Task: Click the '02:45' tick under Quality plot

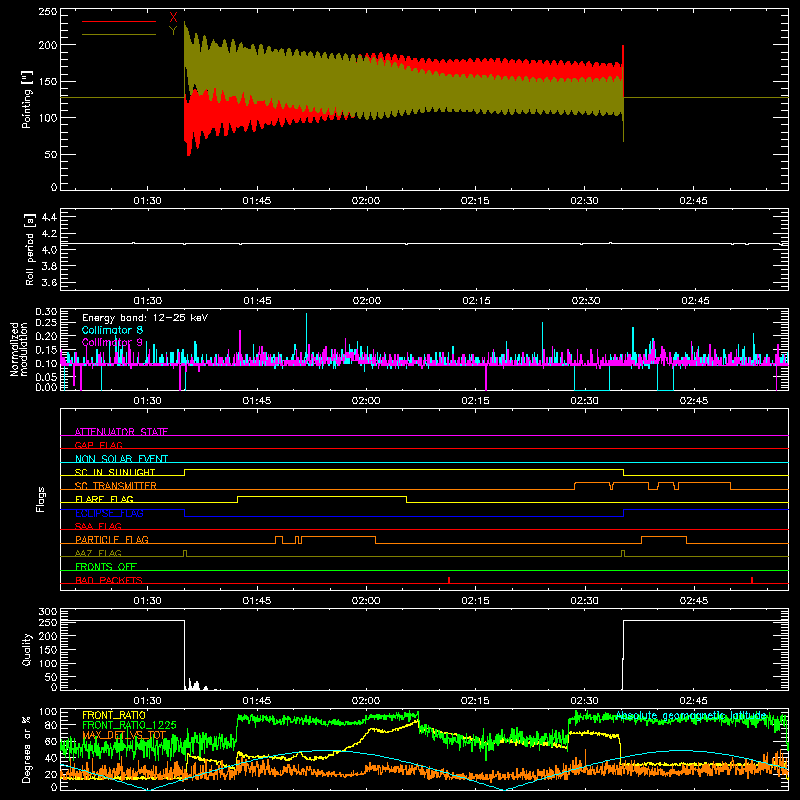Action: [x=693, y=701]
